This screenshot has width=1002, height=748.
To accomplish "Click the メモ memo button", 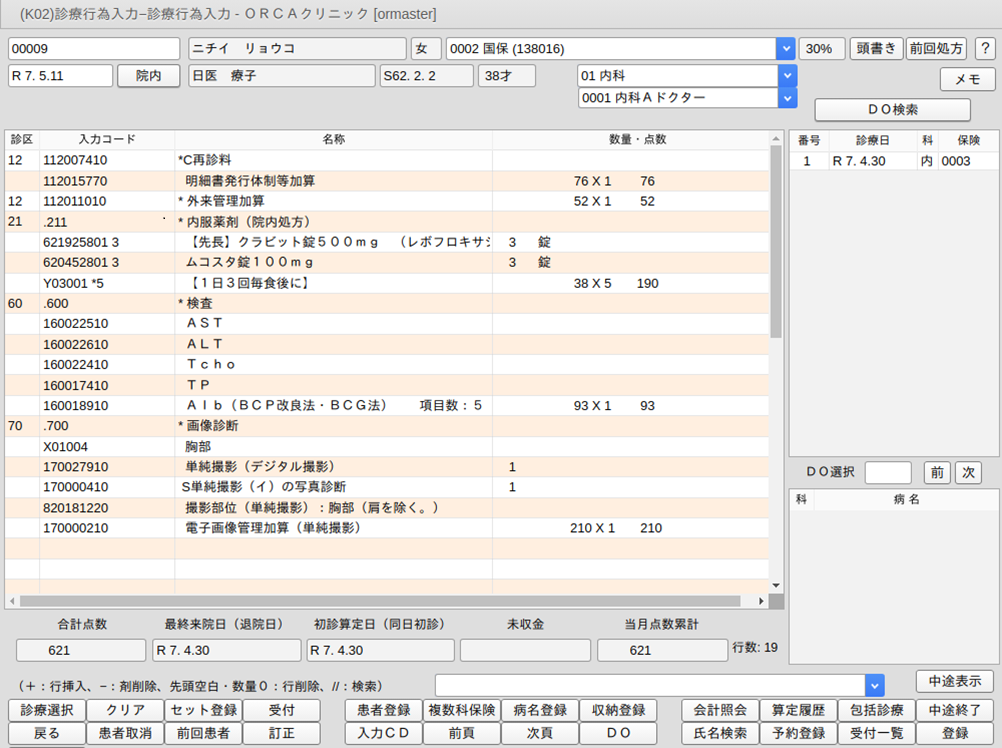I will tap(967, 80).
